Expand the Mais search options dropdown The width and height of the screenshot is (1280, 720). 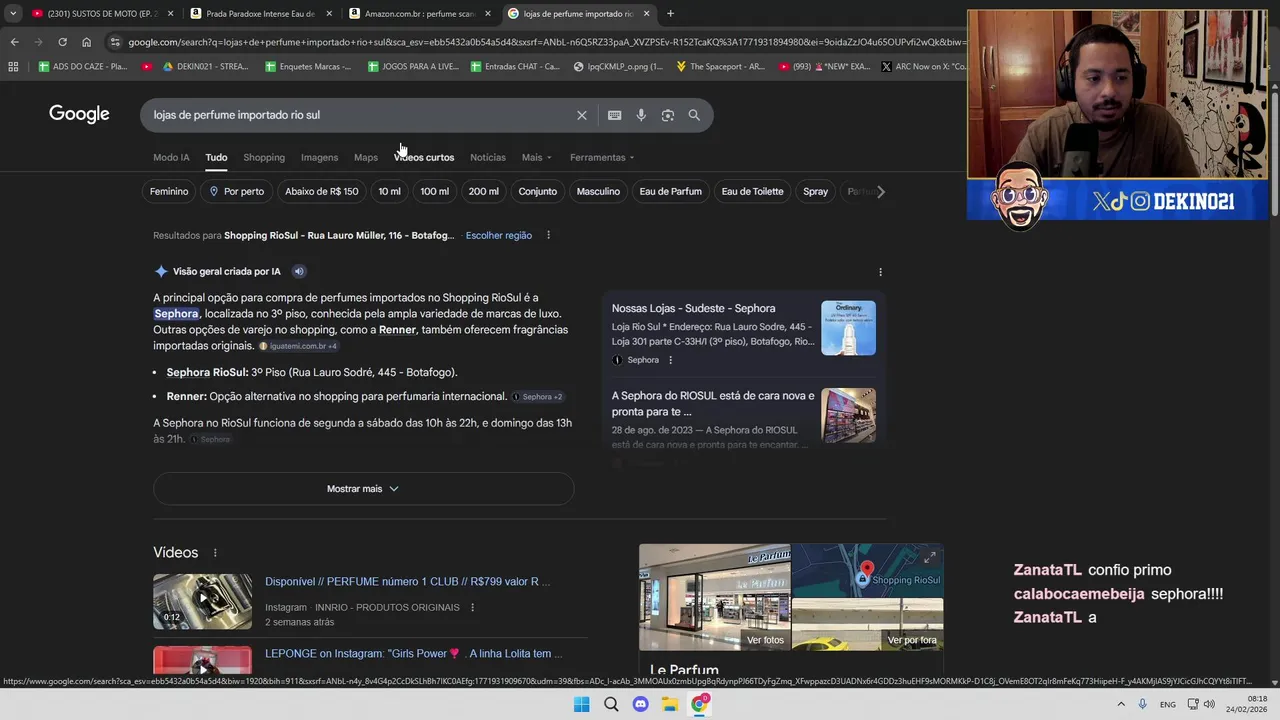click(x=536, y=157)
